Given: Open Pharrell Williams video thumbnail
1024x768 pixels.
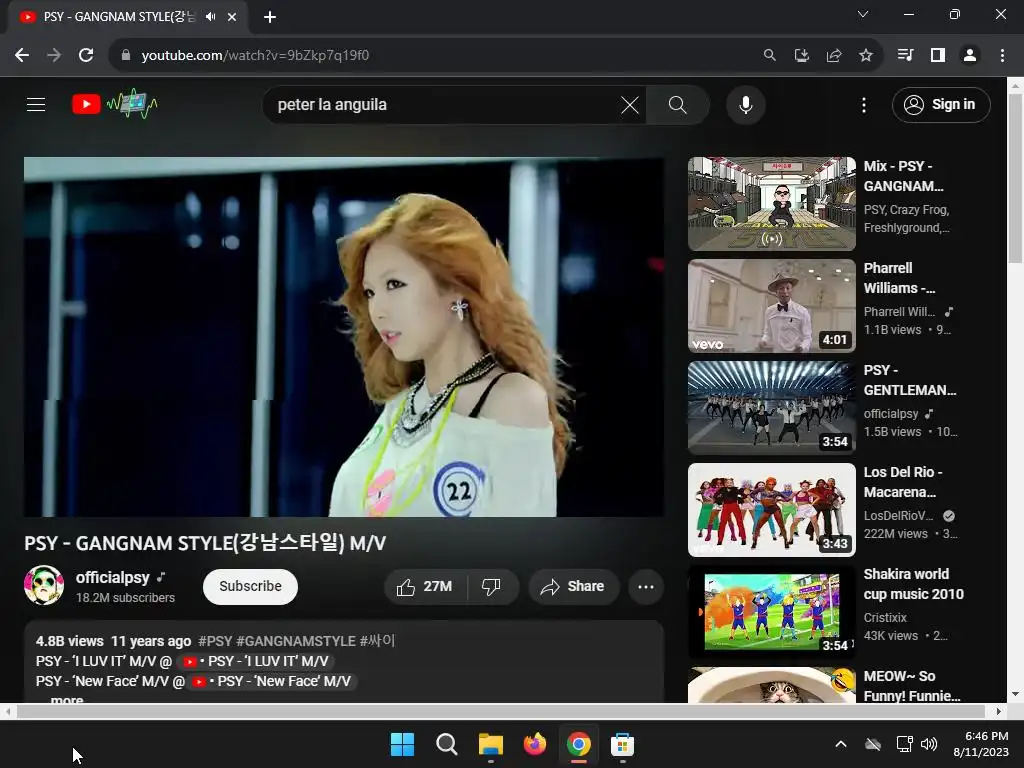Looking at the screenshot, I should (x=771, y=306).
